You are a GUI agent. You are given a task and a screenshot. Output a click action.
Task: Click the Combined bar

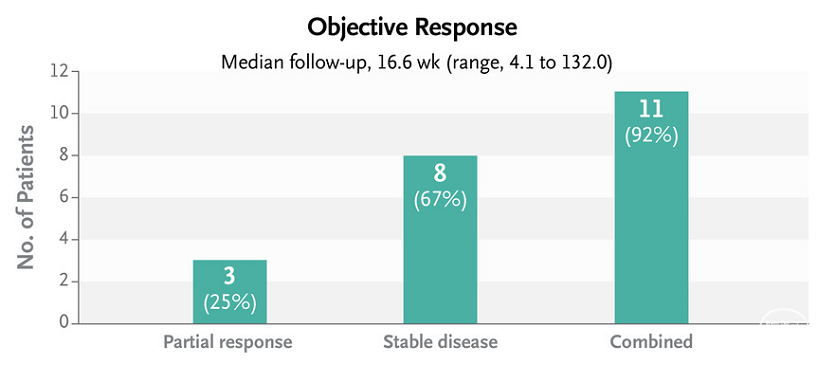click(651, 208)
